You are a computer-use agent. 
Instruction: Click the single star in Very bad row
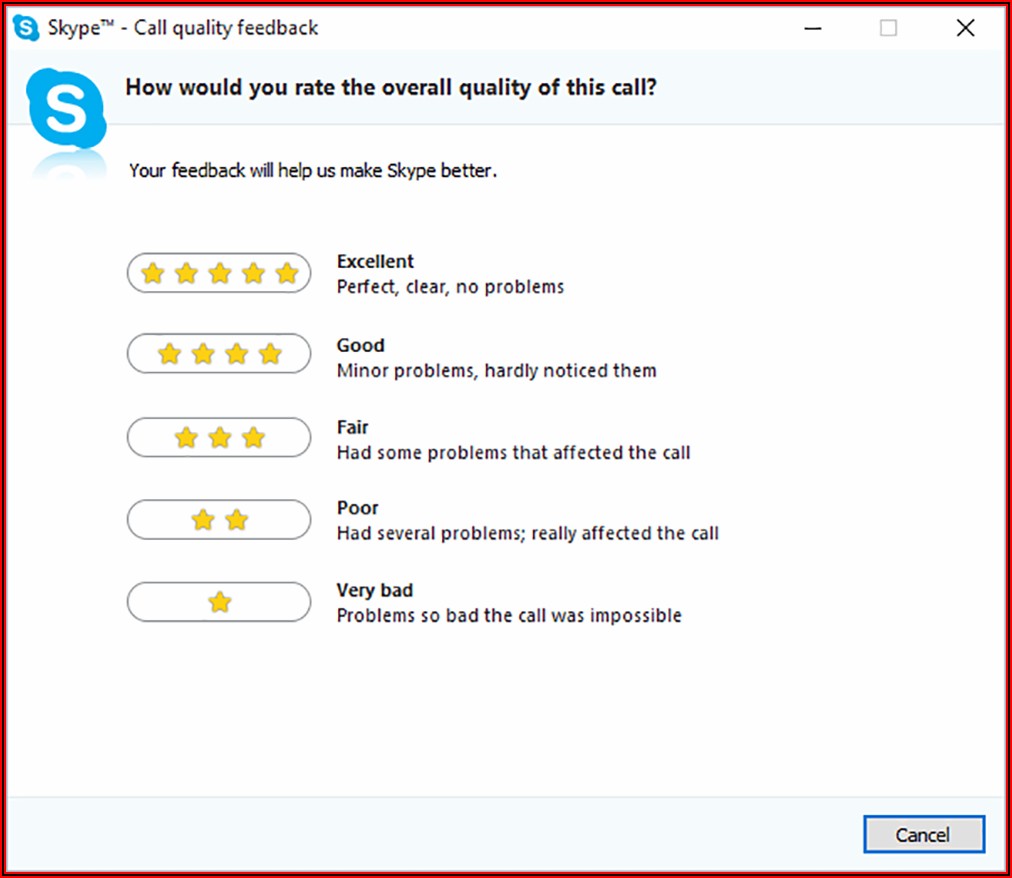220,602
